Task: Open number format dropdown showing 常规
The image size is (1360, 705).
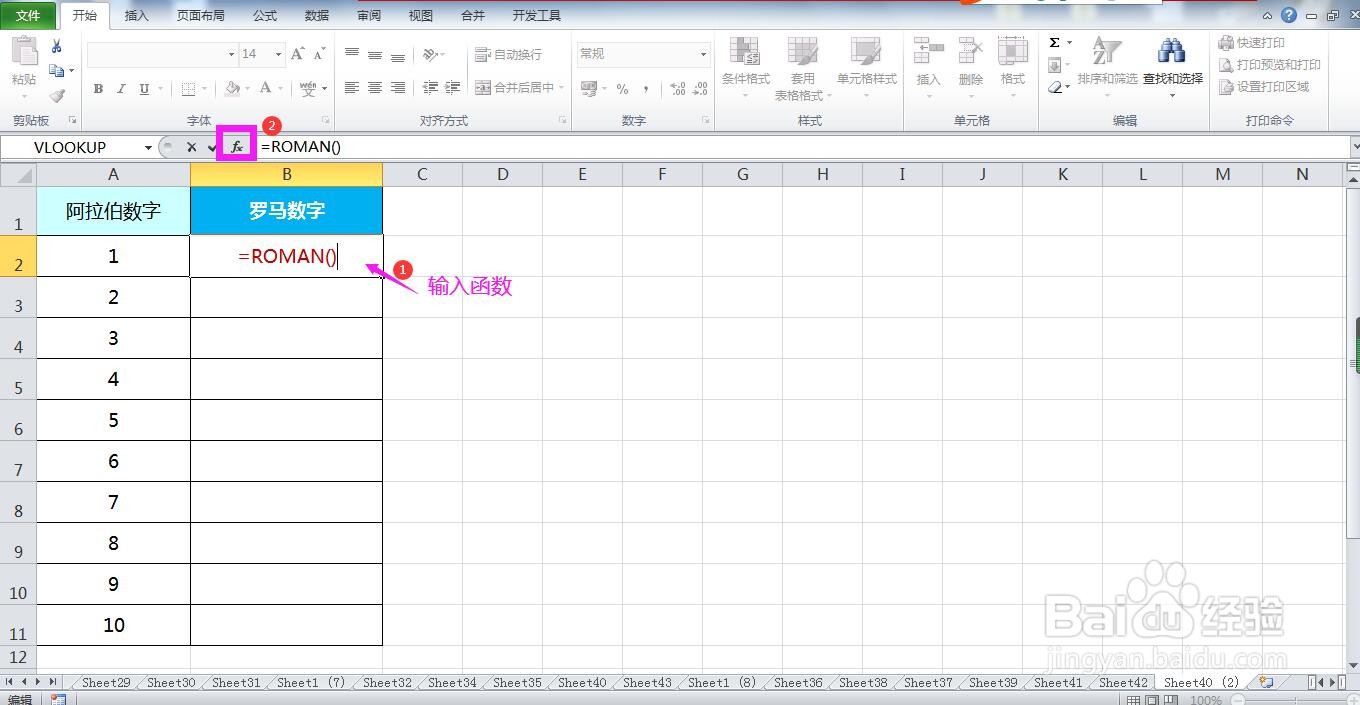Action: (x=703, y=54)
